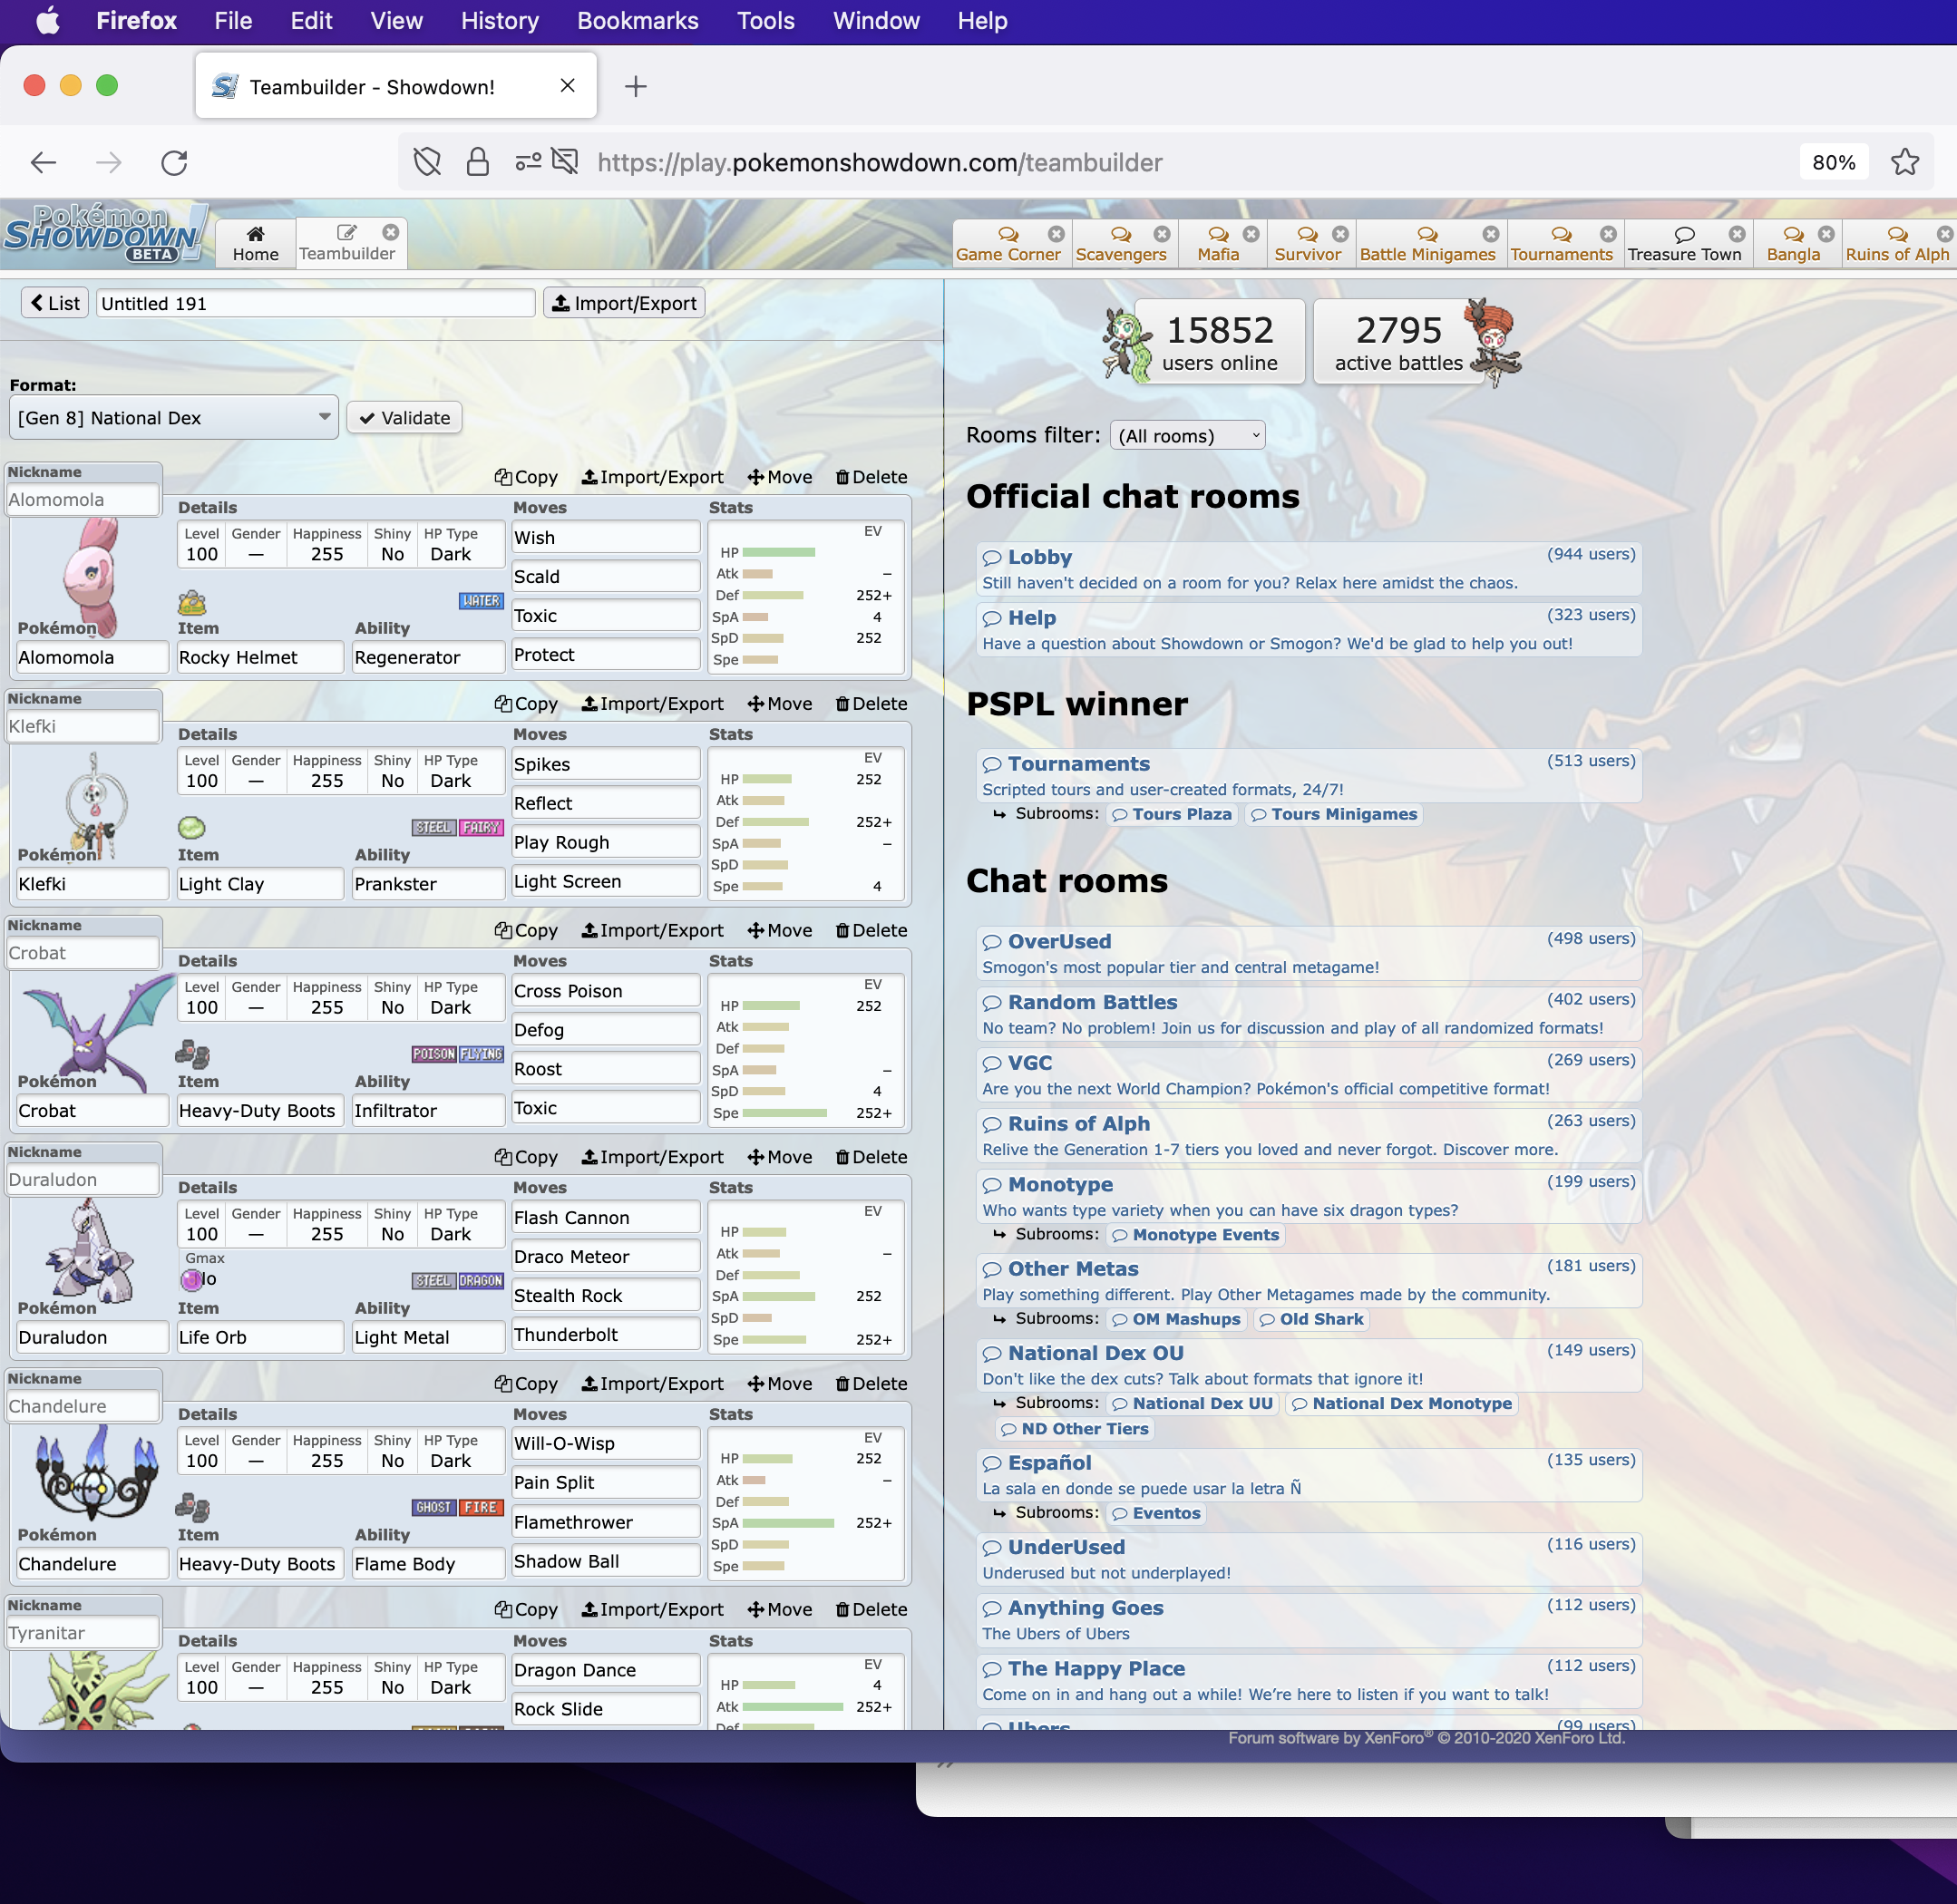Viewport: 1957px width, 1904px height.
Task: Open the Bangla chat tab
Action: coord(1793,243)
